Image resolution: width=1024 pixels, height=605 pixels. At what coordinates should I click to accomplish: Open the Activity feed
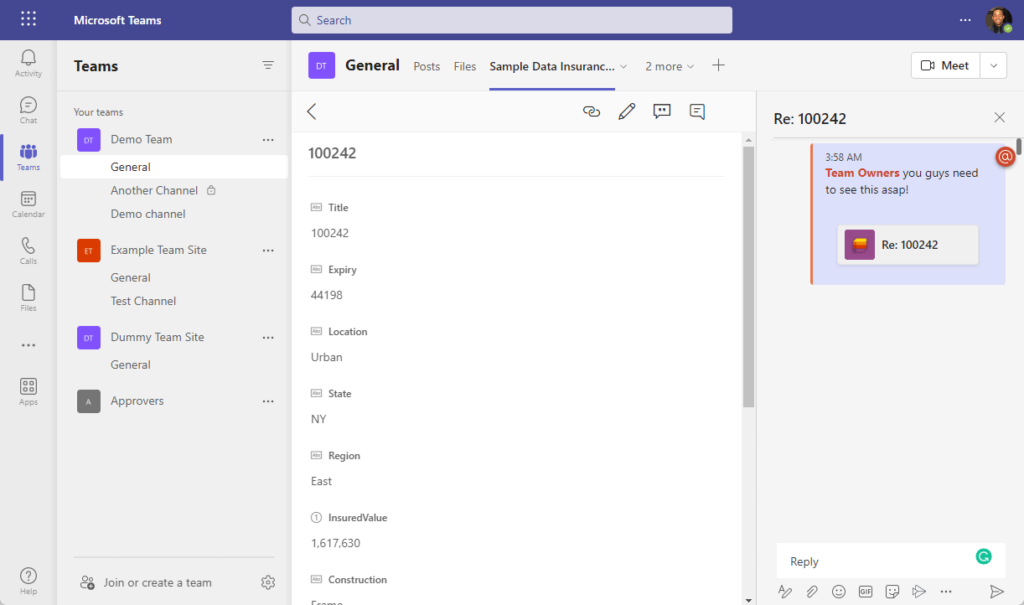pyautogui.click(x=28, y=63)
